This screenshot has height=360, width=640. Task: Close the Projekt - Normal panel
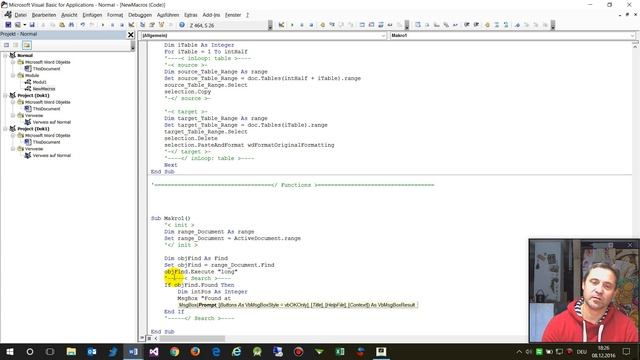coord(131,35)
